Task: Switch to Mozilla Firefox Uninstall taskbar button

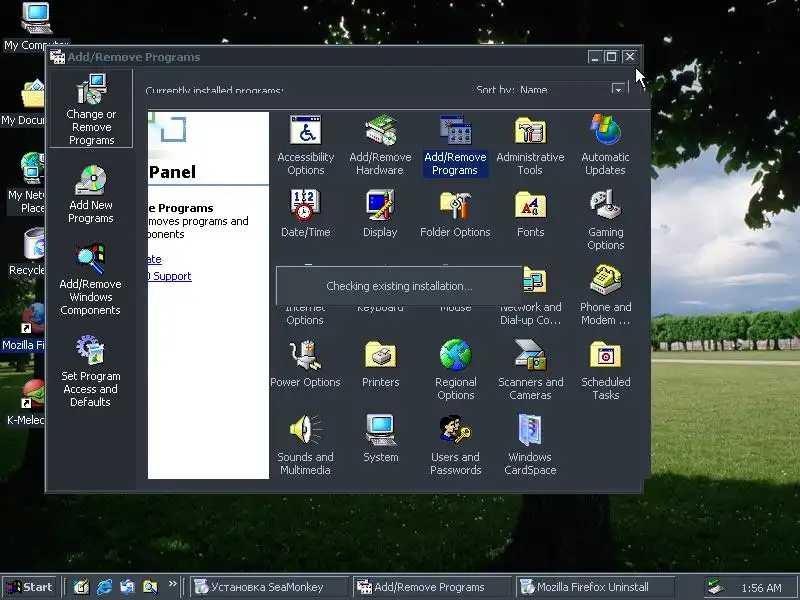Action: (x=595, y=587)
